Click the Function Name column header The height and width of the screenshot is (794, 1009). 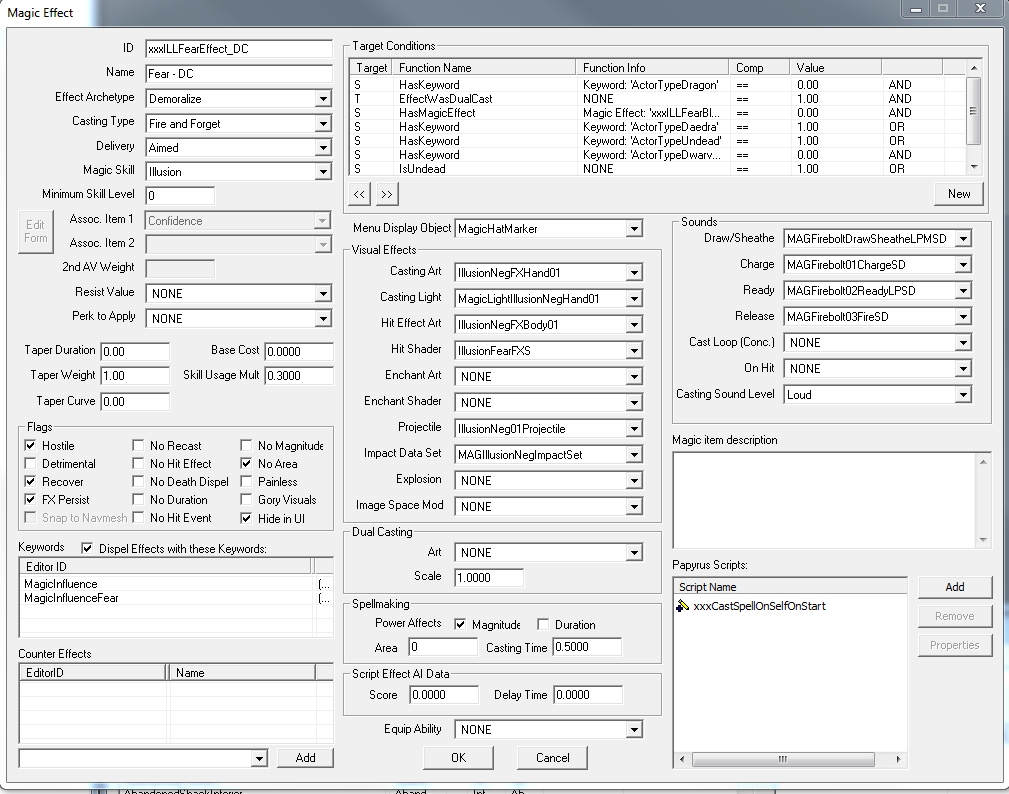click(484, 68)
